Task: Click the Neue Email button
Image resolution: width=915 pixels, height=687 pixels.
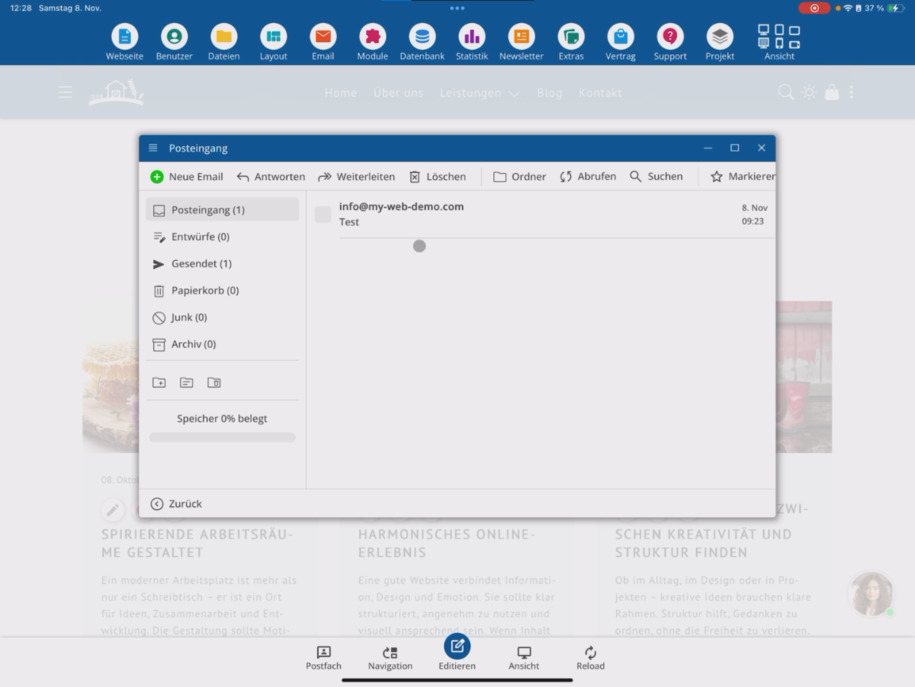Action: pos(187,176)
